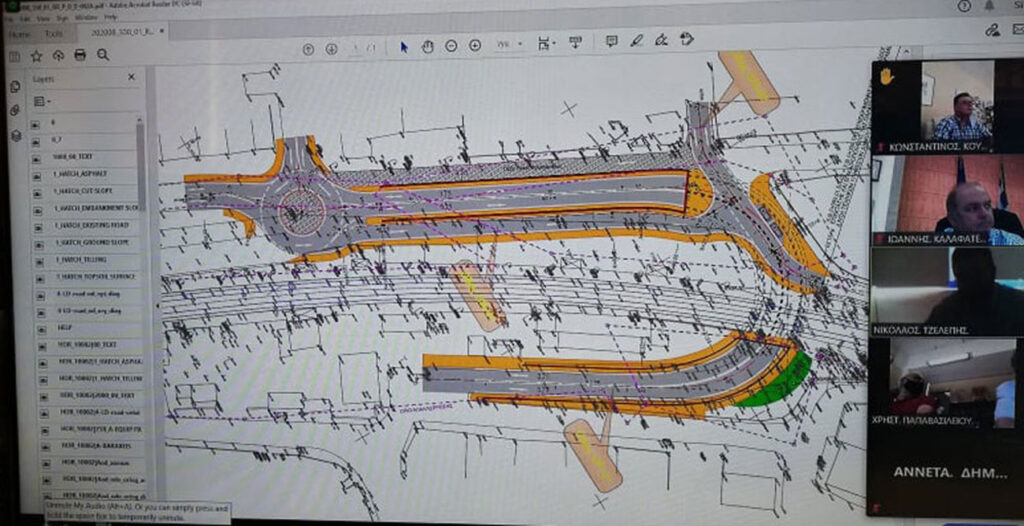This screenshot has height=526, width=1024.
Task: Click the stamp tool icon in toolbar
Action: (686, 39)
